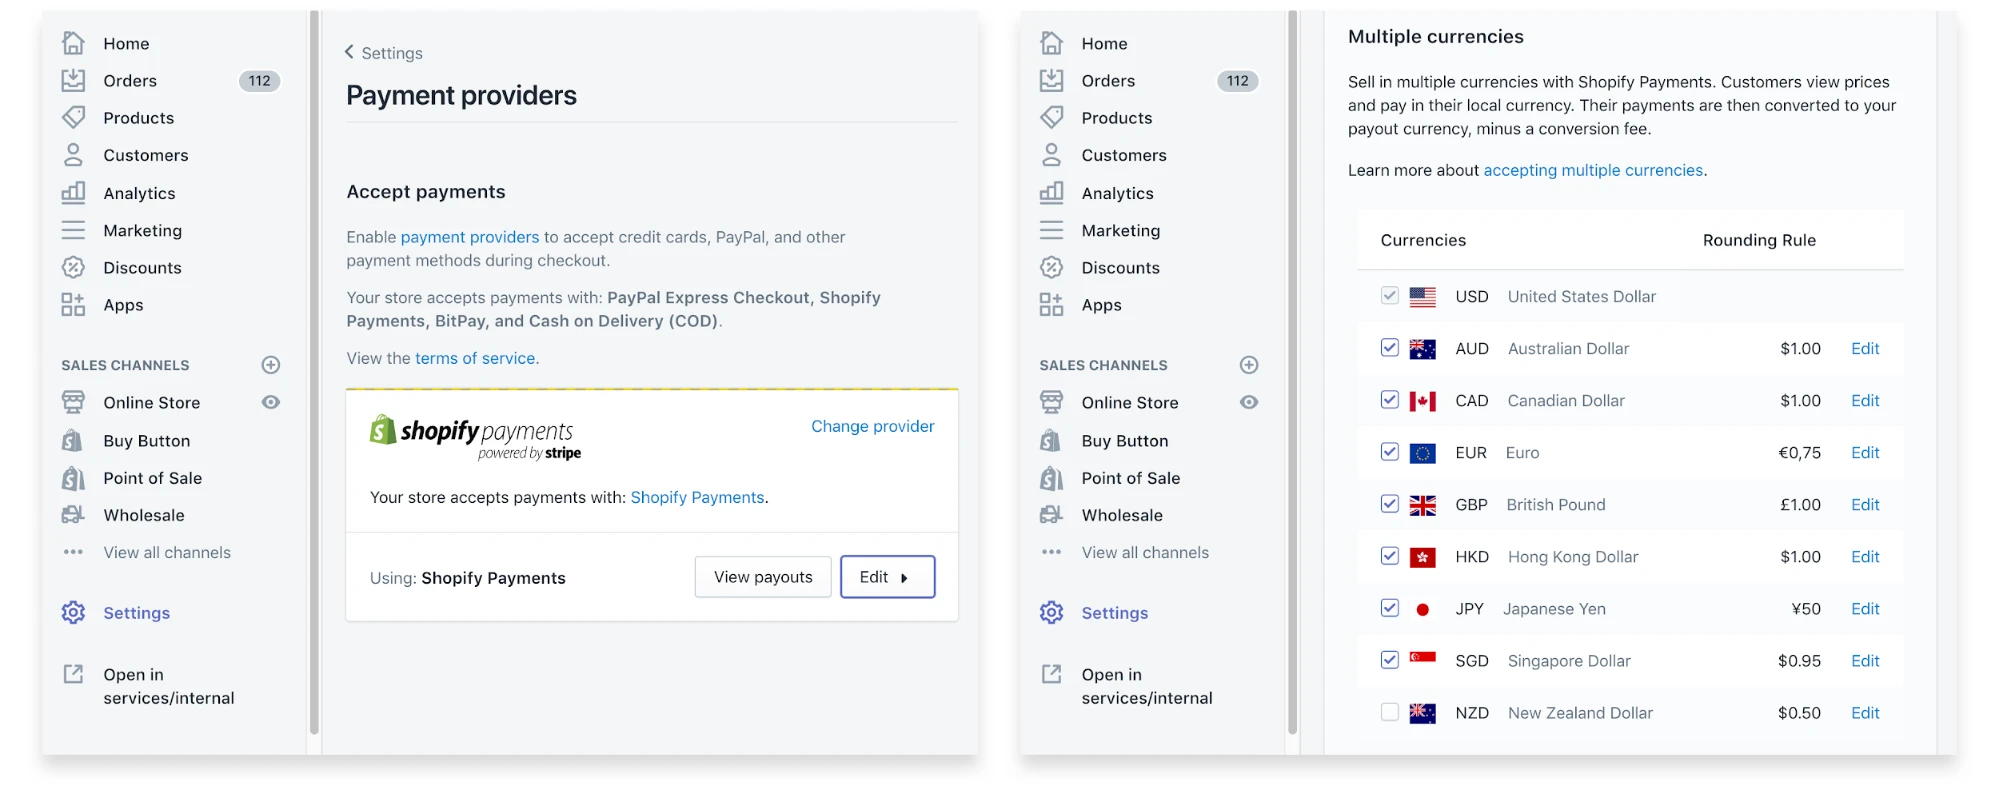Click Discounts badge icon in right window
The height and width of the screenshot is (798, 1999).
tap(1051, 267)
